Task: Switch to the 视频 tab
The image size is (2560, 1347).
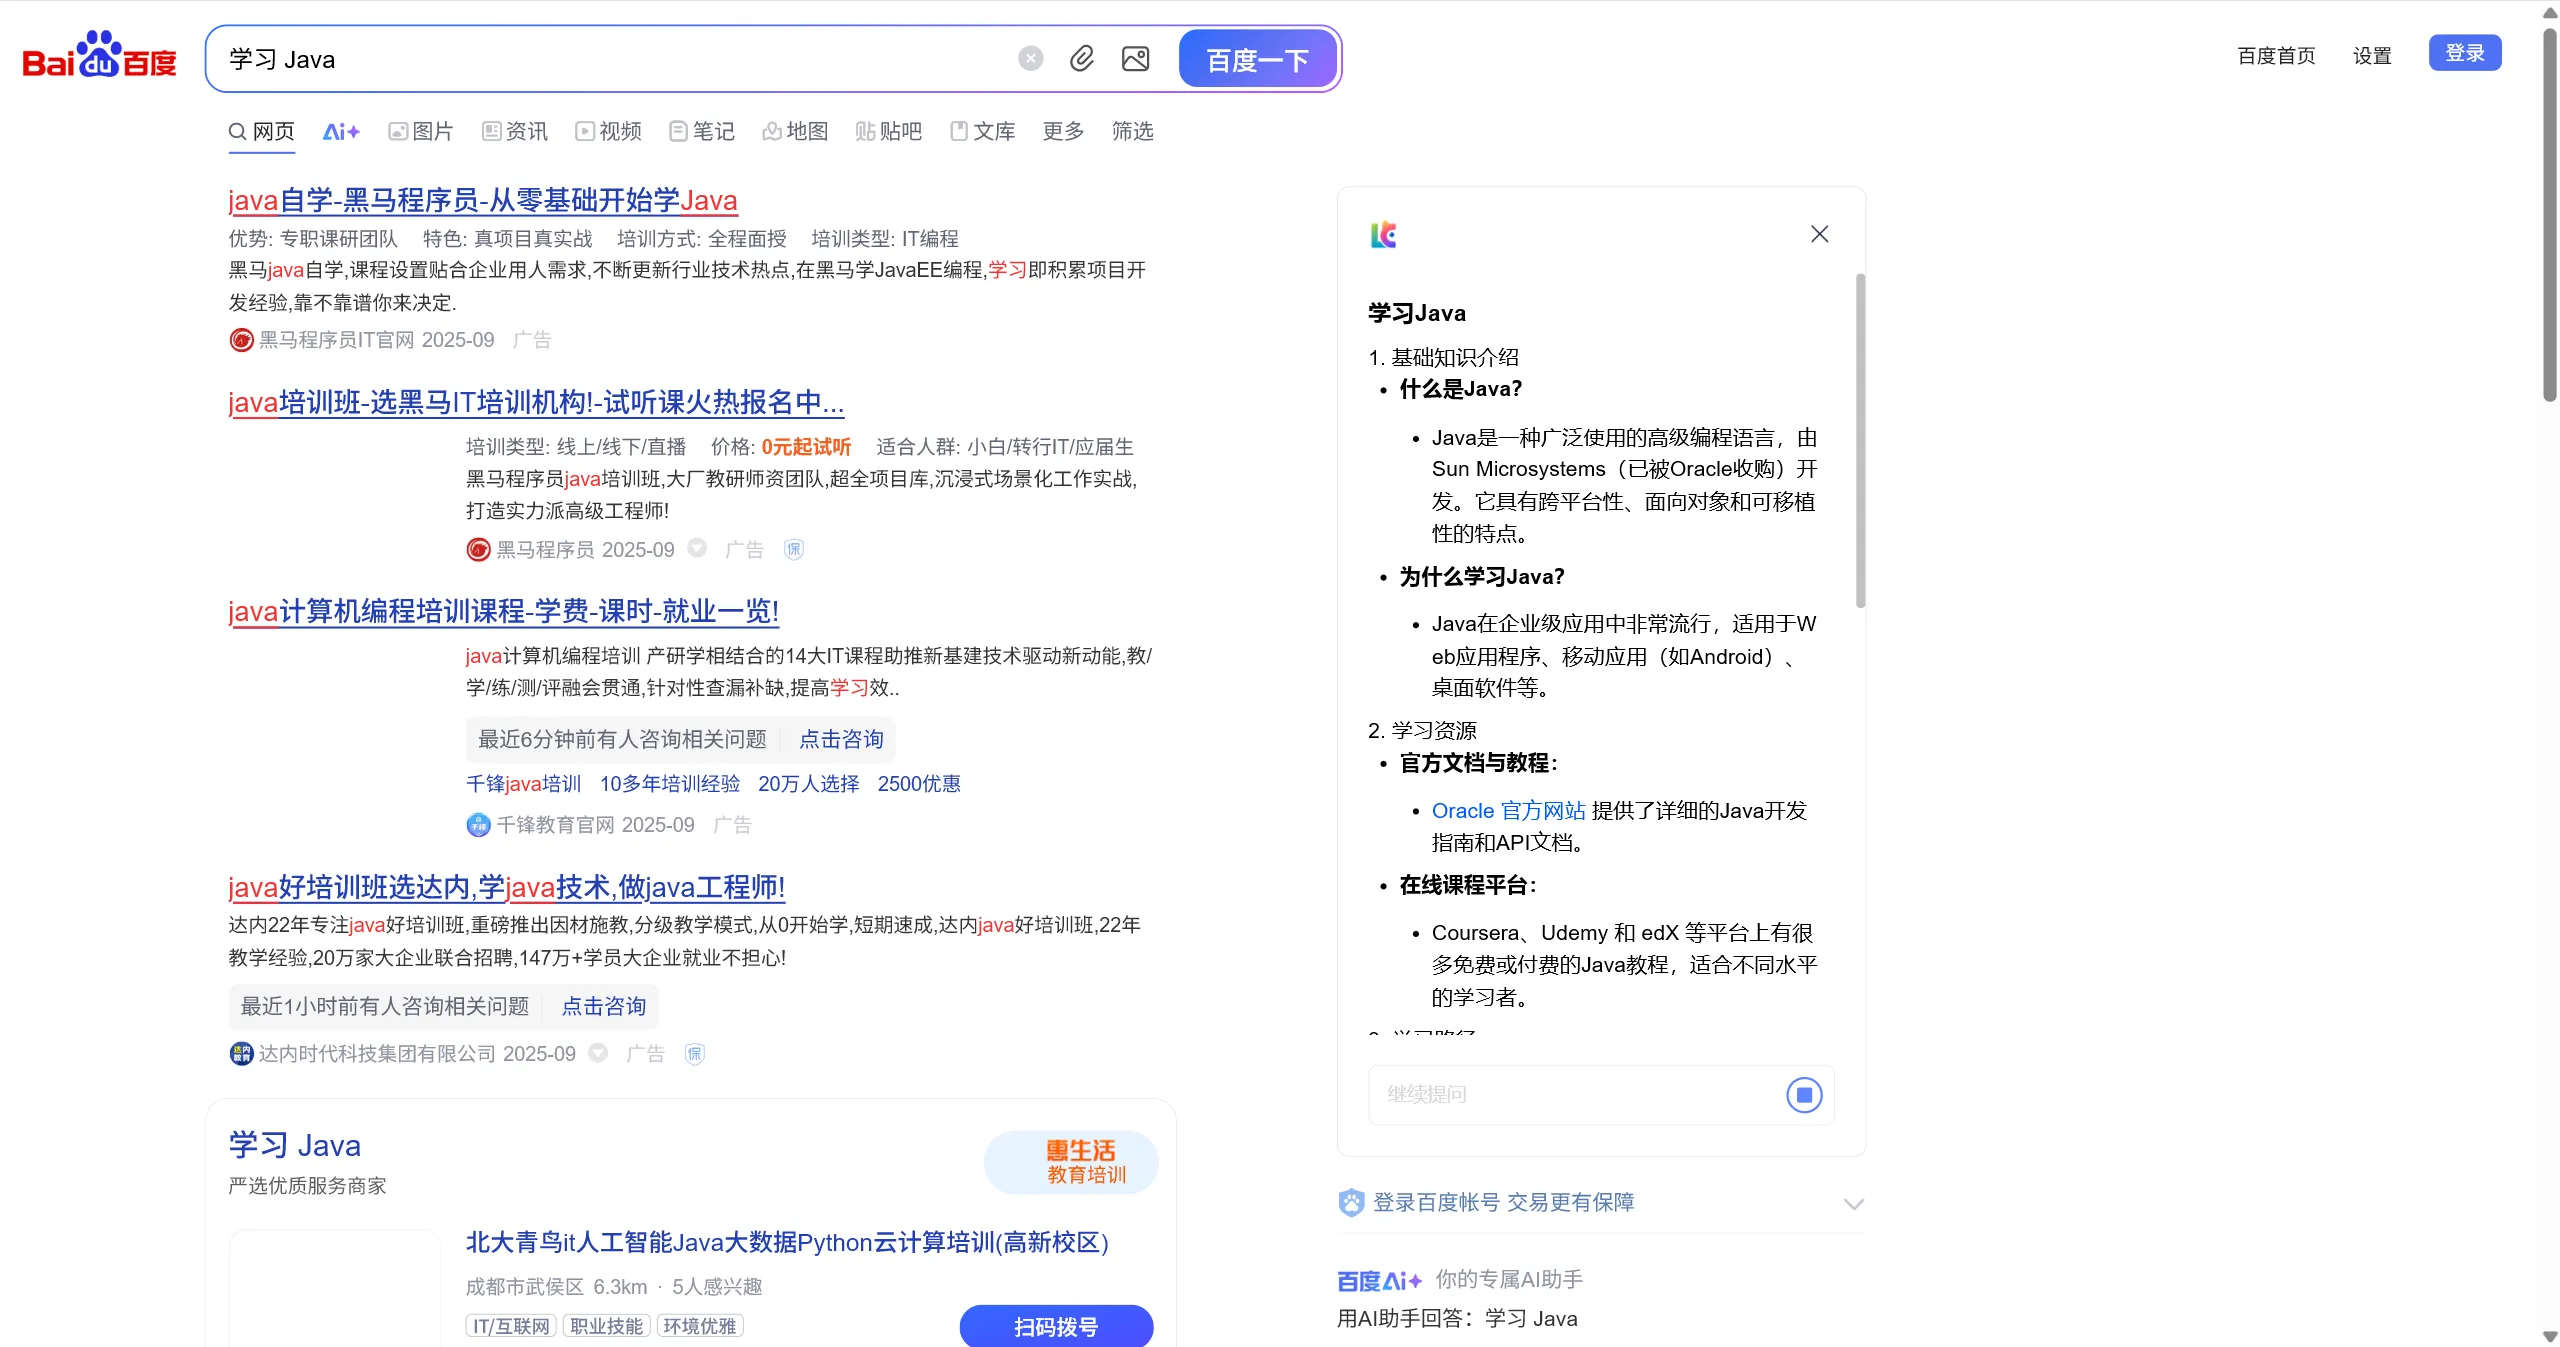Action: point(608,131)
